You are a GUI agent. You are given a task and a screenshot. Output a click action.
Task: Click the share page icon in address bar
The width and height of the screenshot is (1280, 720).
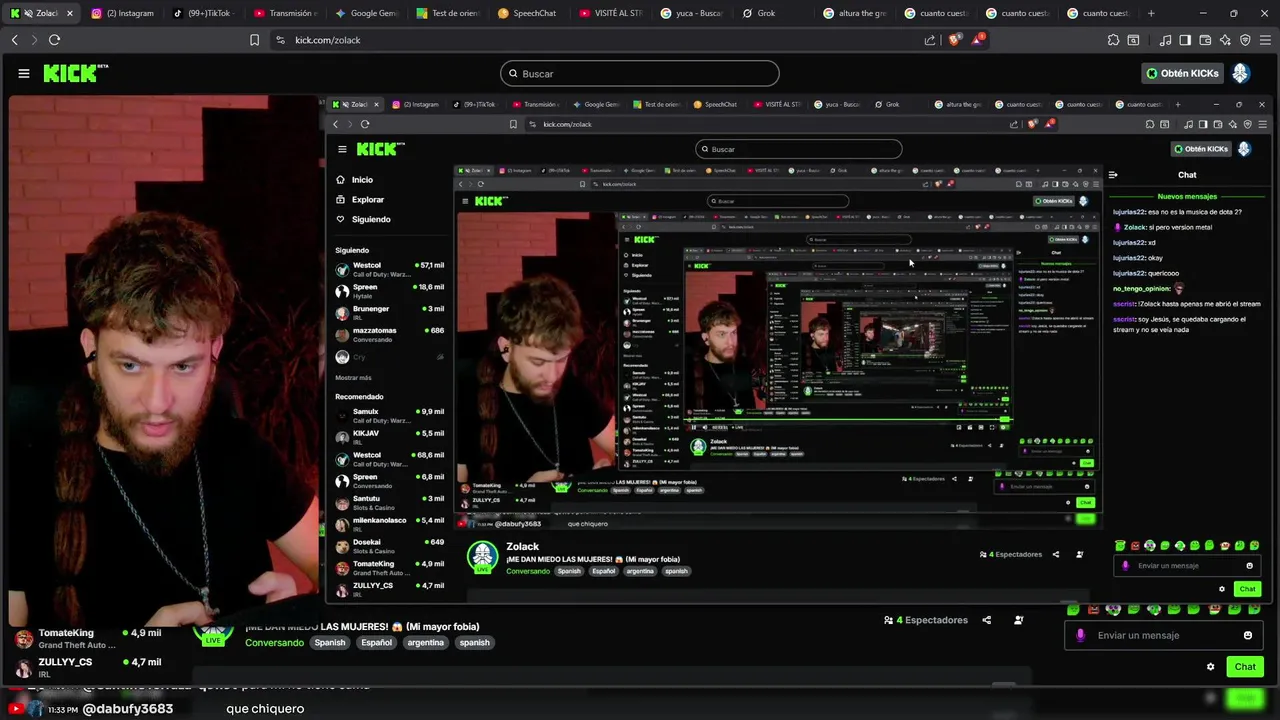click(x=930, y=40)
